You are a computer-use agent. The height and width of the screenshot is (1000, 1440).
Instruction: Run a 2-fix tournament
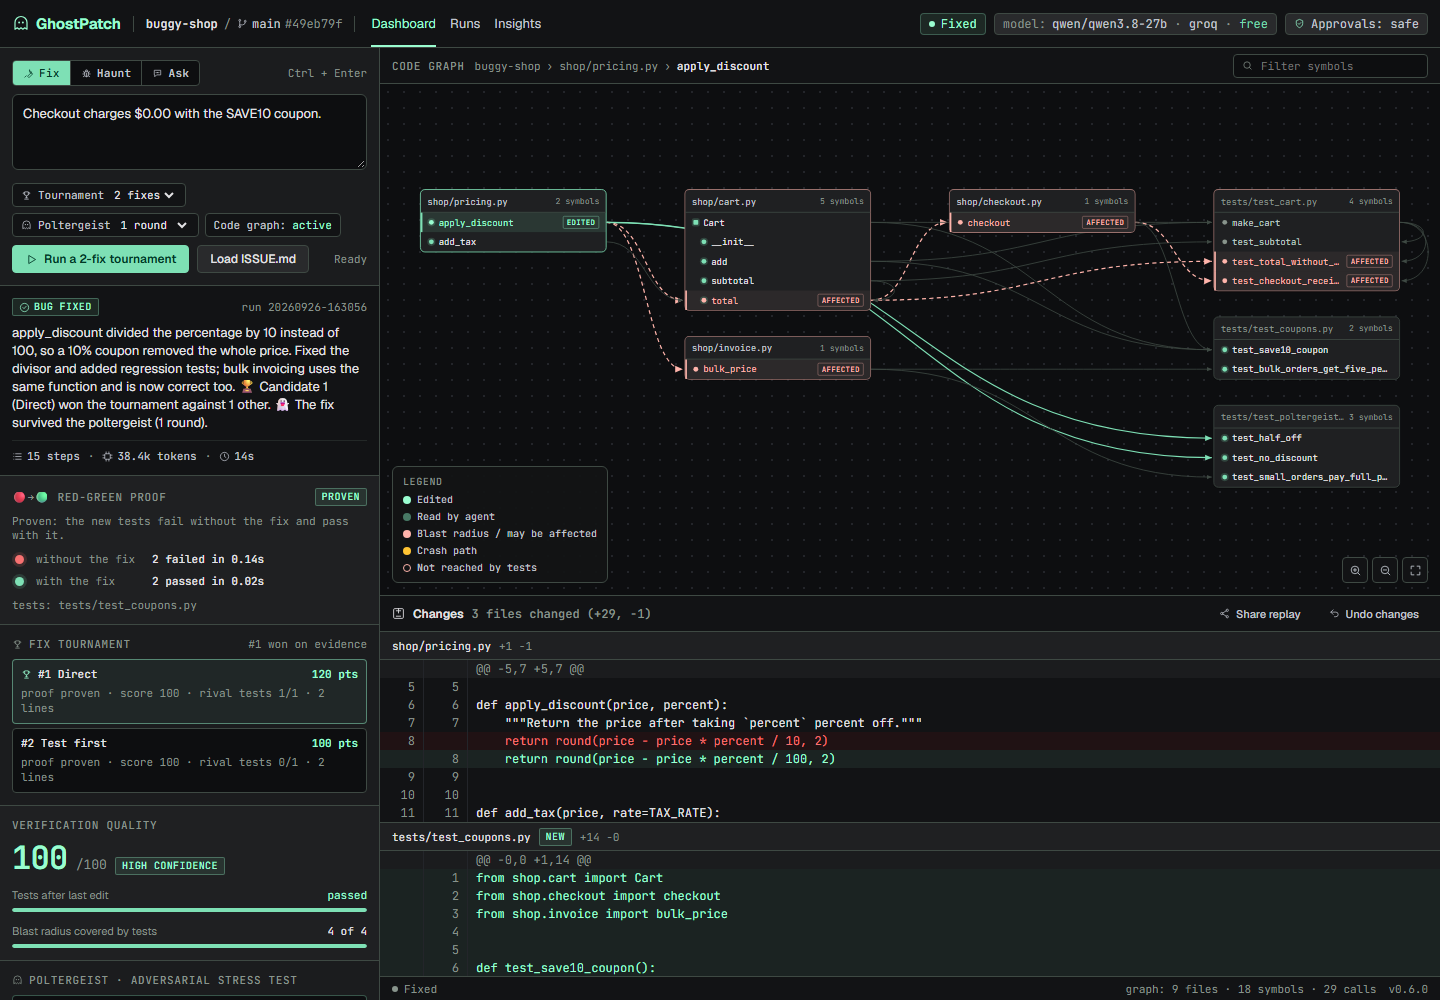pyautogui.click(x=100, y=259)
